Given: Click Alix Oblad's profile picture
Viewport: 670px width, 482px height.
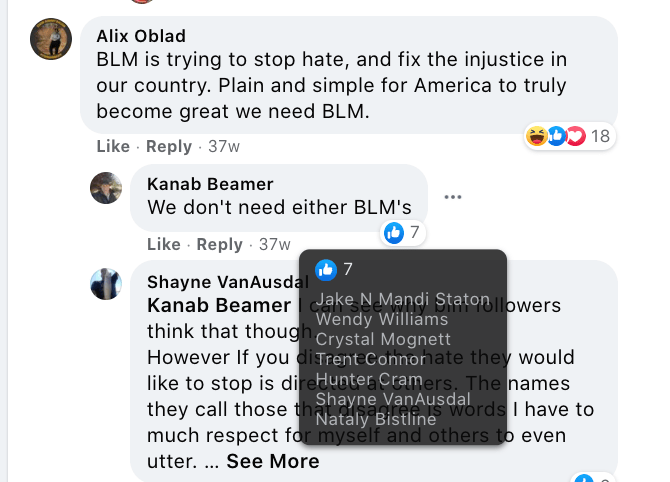Looking at the screenshot, I should click(50, 39).
